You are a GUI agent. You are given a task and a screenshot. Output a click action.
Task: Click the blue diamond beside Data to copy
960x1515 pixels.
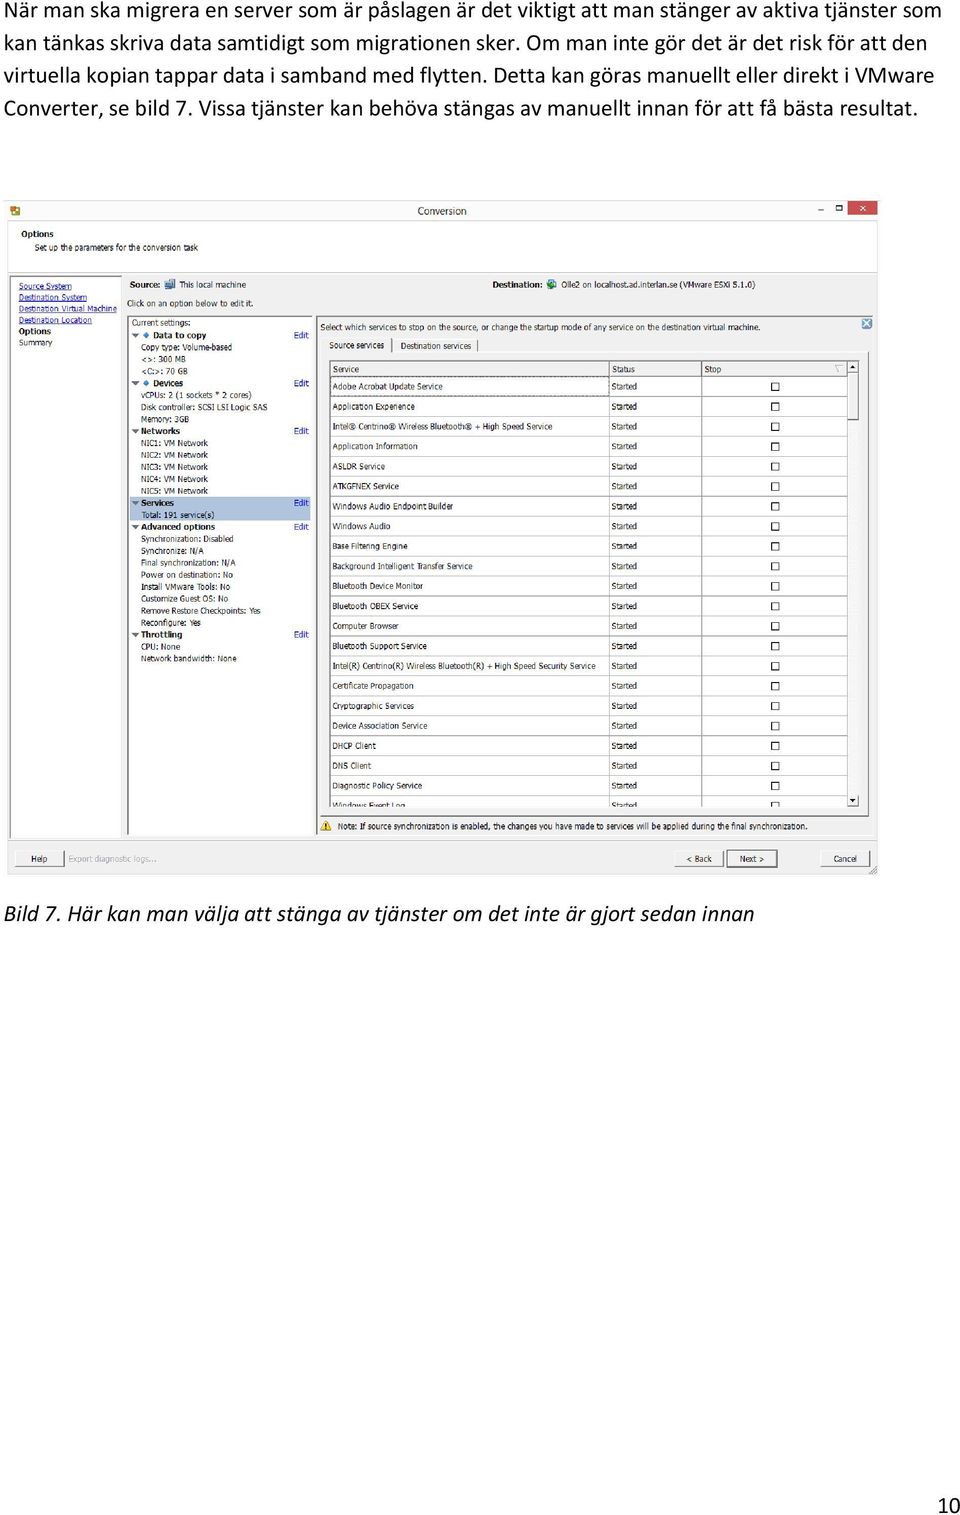click(146, 335)
